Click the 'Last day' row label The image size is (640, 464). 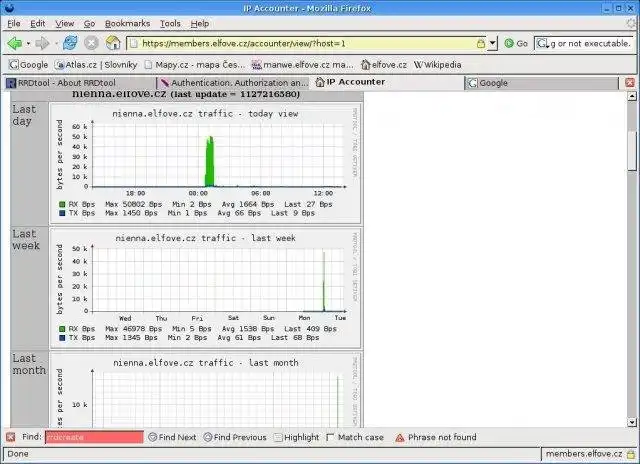click(x=24, y=115)
